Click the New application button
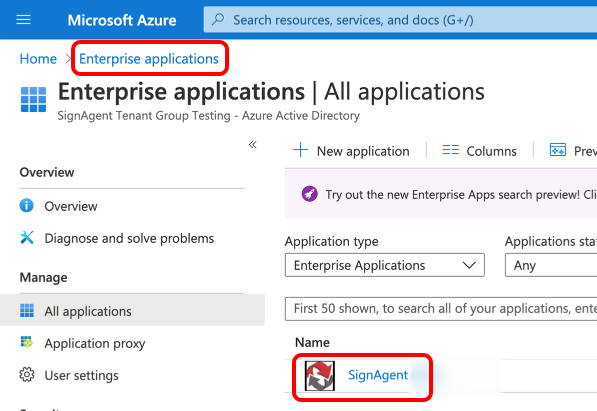 351,151
